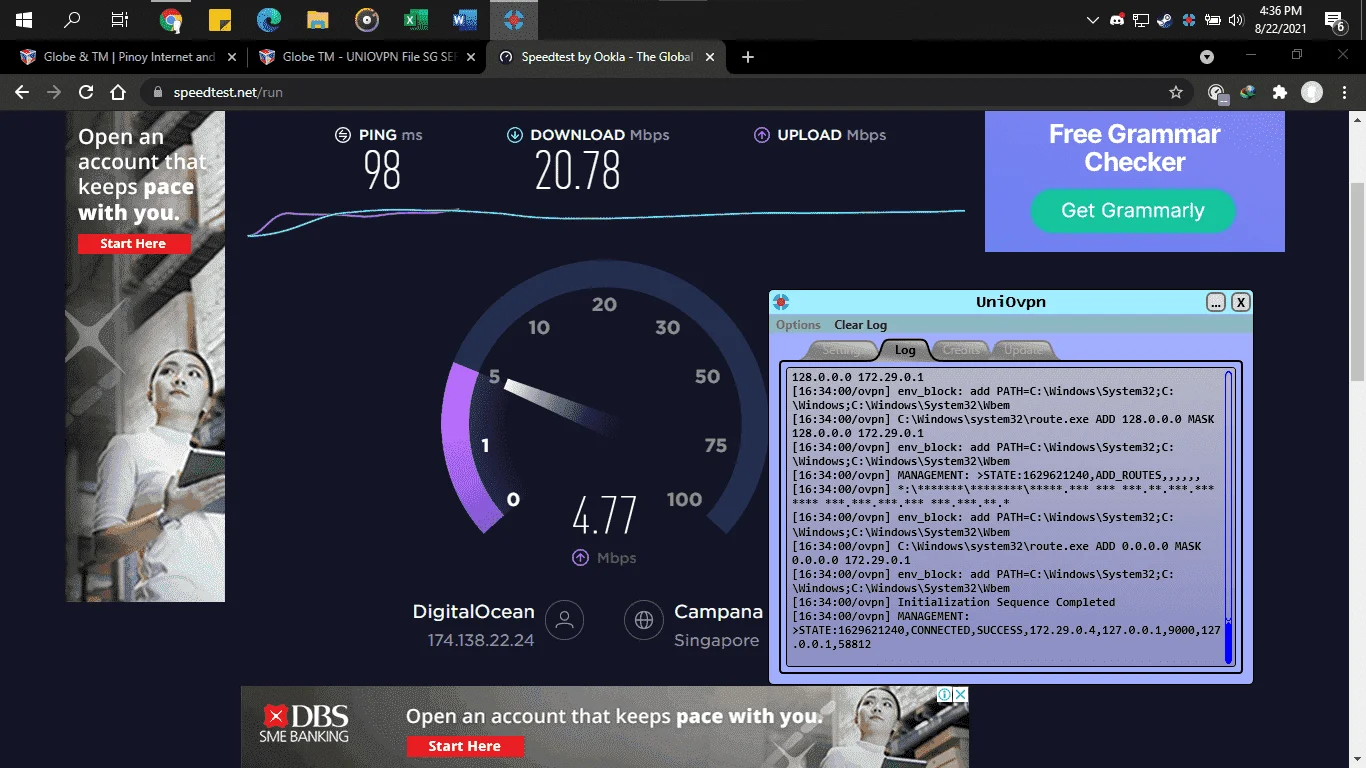Go to Chrome home page
Image resolution: width=1366 pixels, height=768 pixels.
118,92
